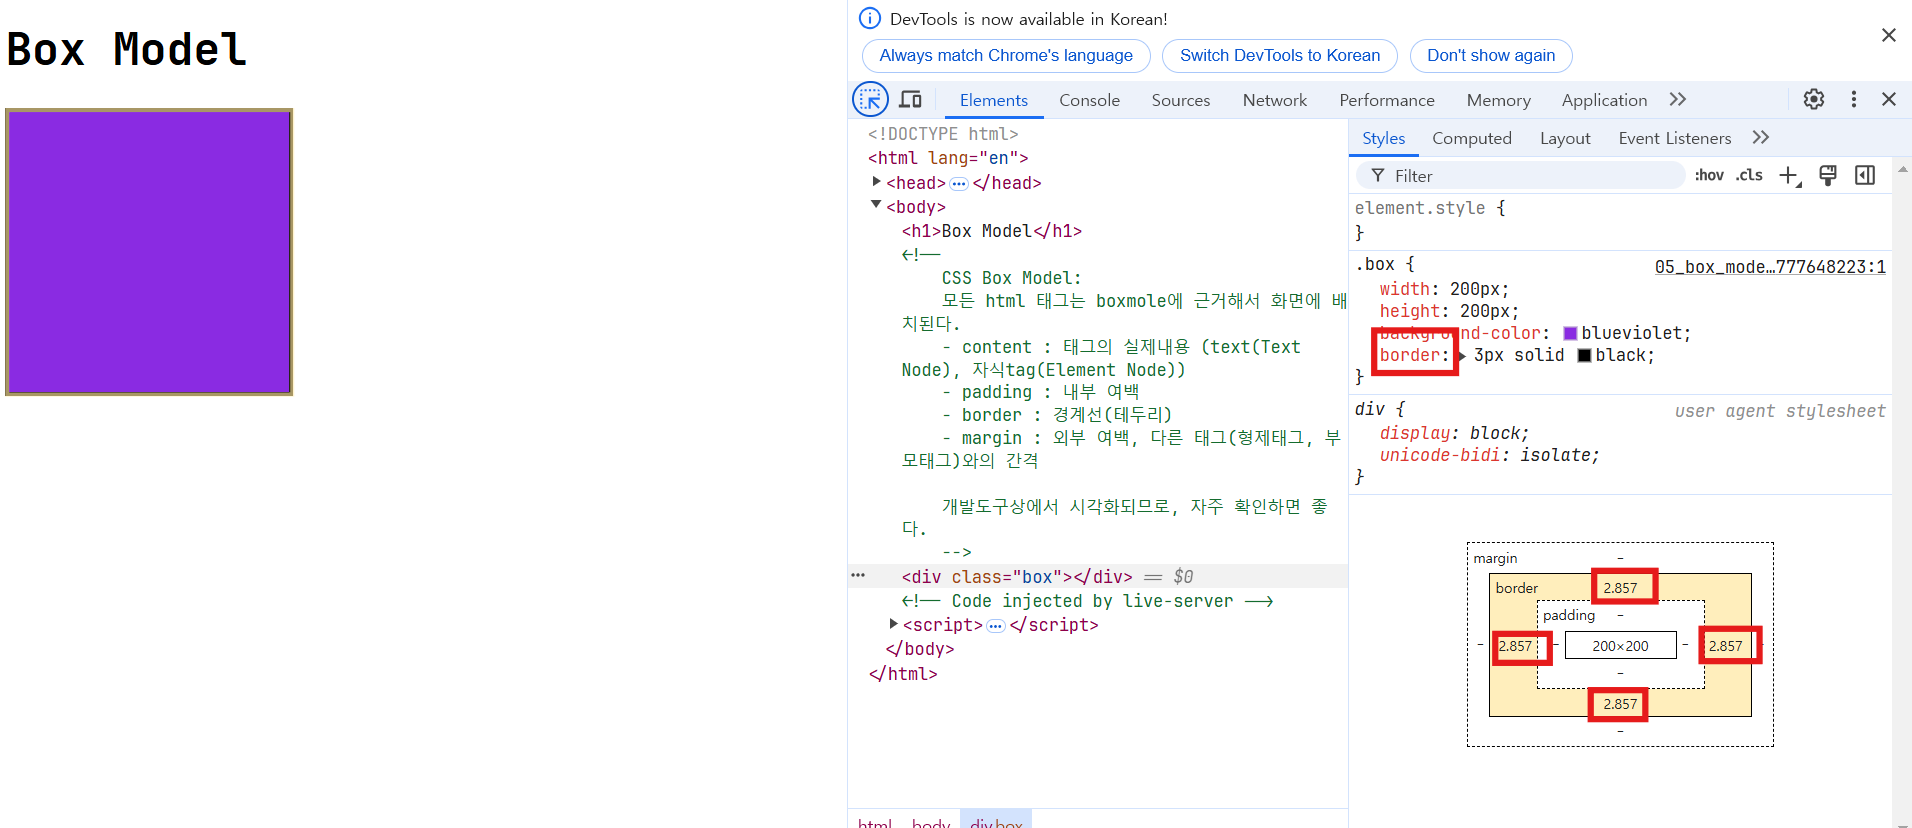Click the bottom border value 2.857

1620,704
